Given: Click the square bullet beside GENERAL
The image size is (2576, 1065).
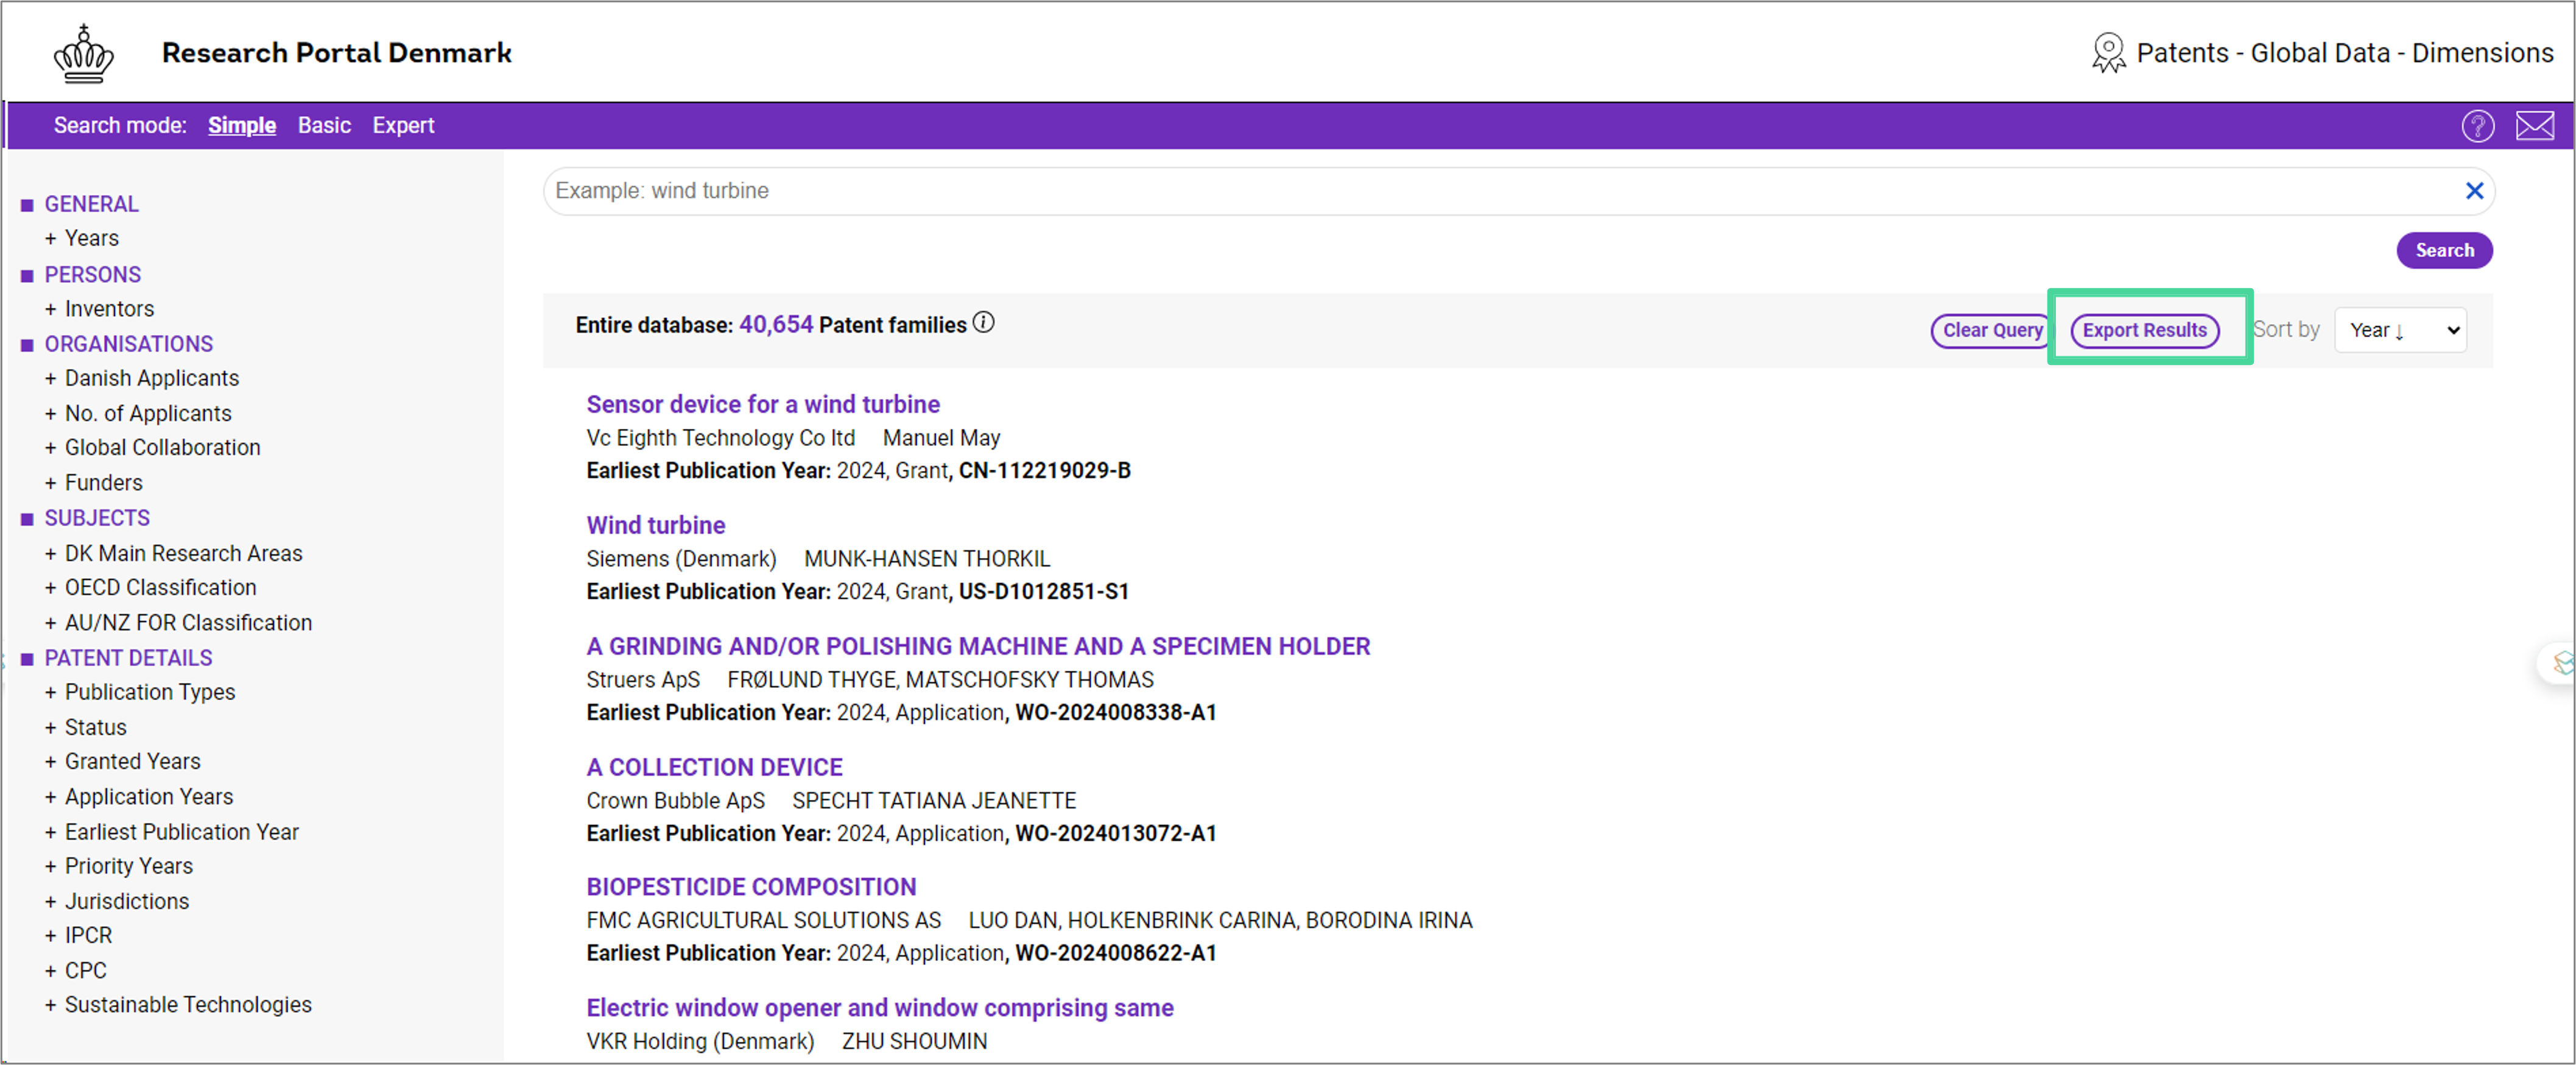Looking at the screenshot, I should tap(27, 205).
